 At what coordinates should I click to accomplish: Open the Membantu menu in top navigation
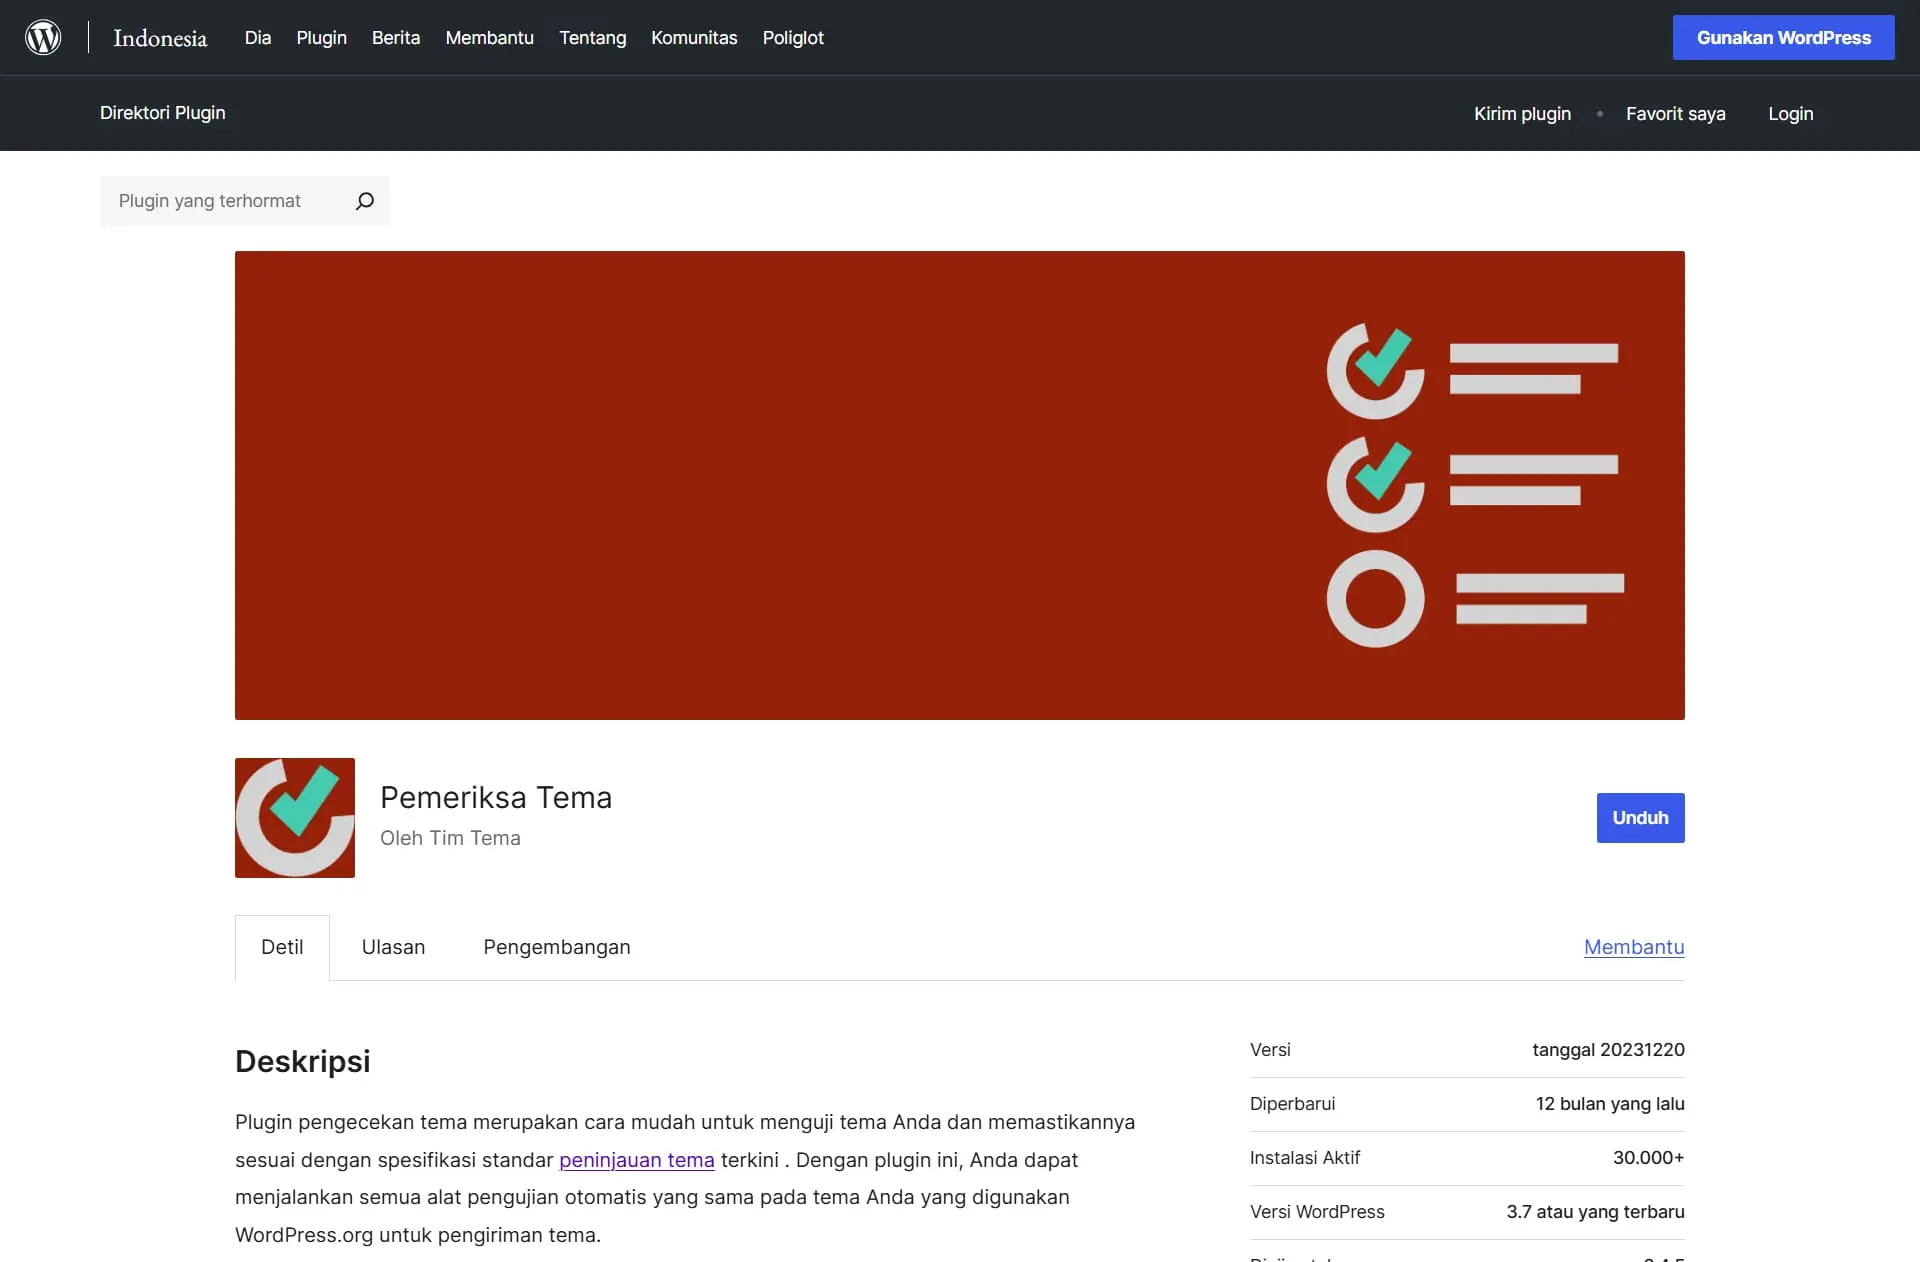pos(490,38)
